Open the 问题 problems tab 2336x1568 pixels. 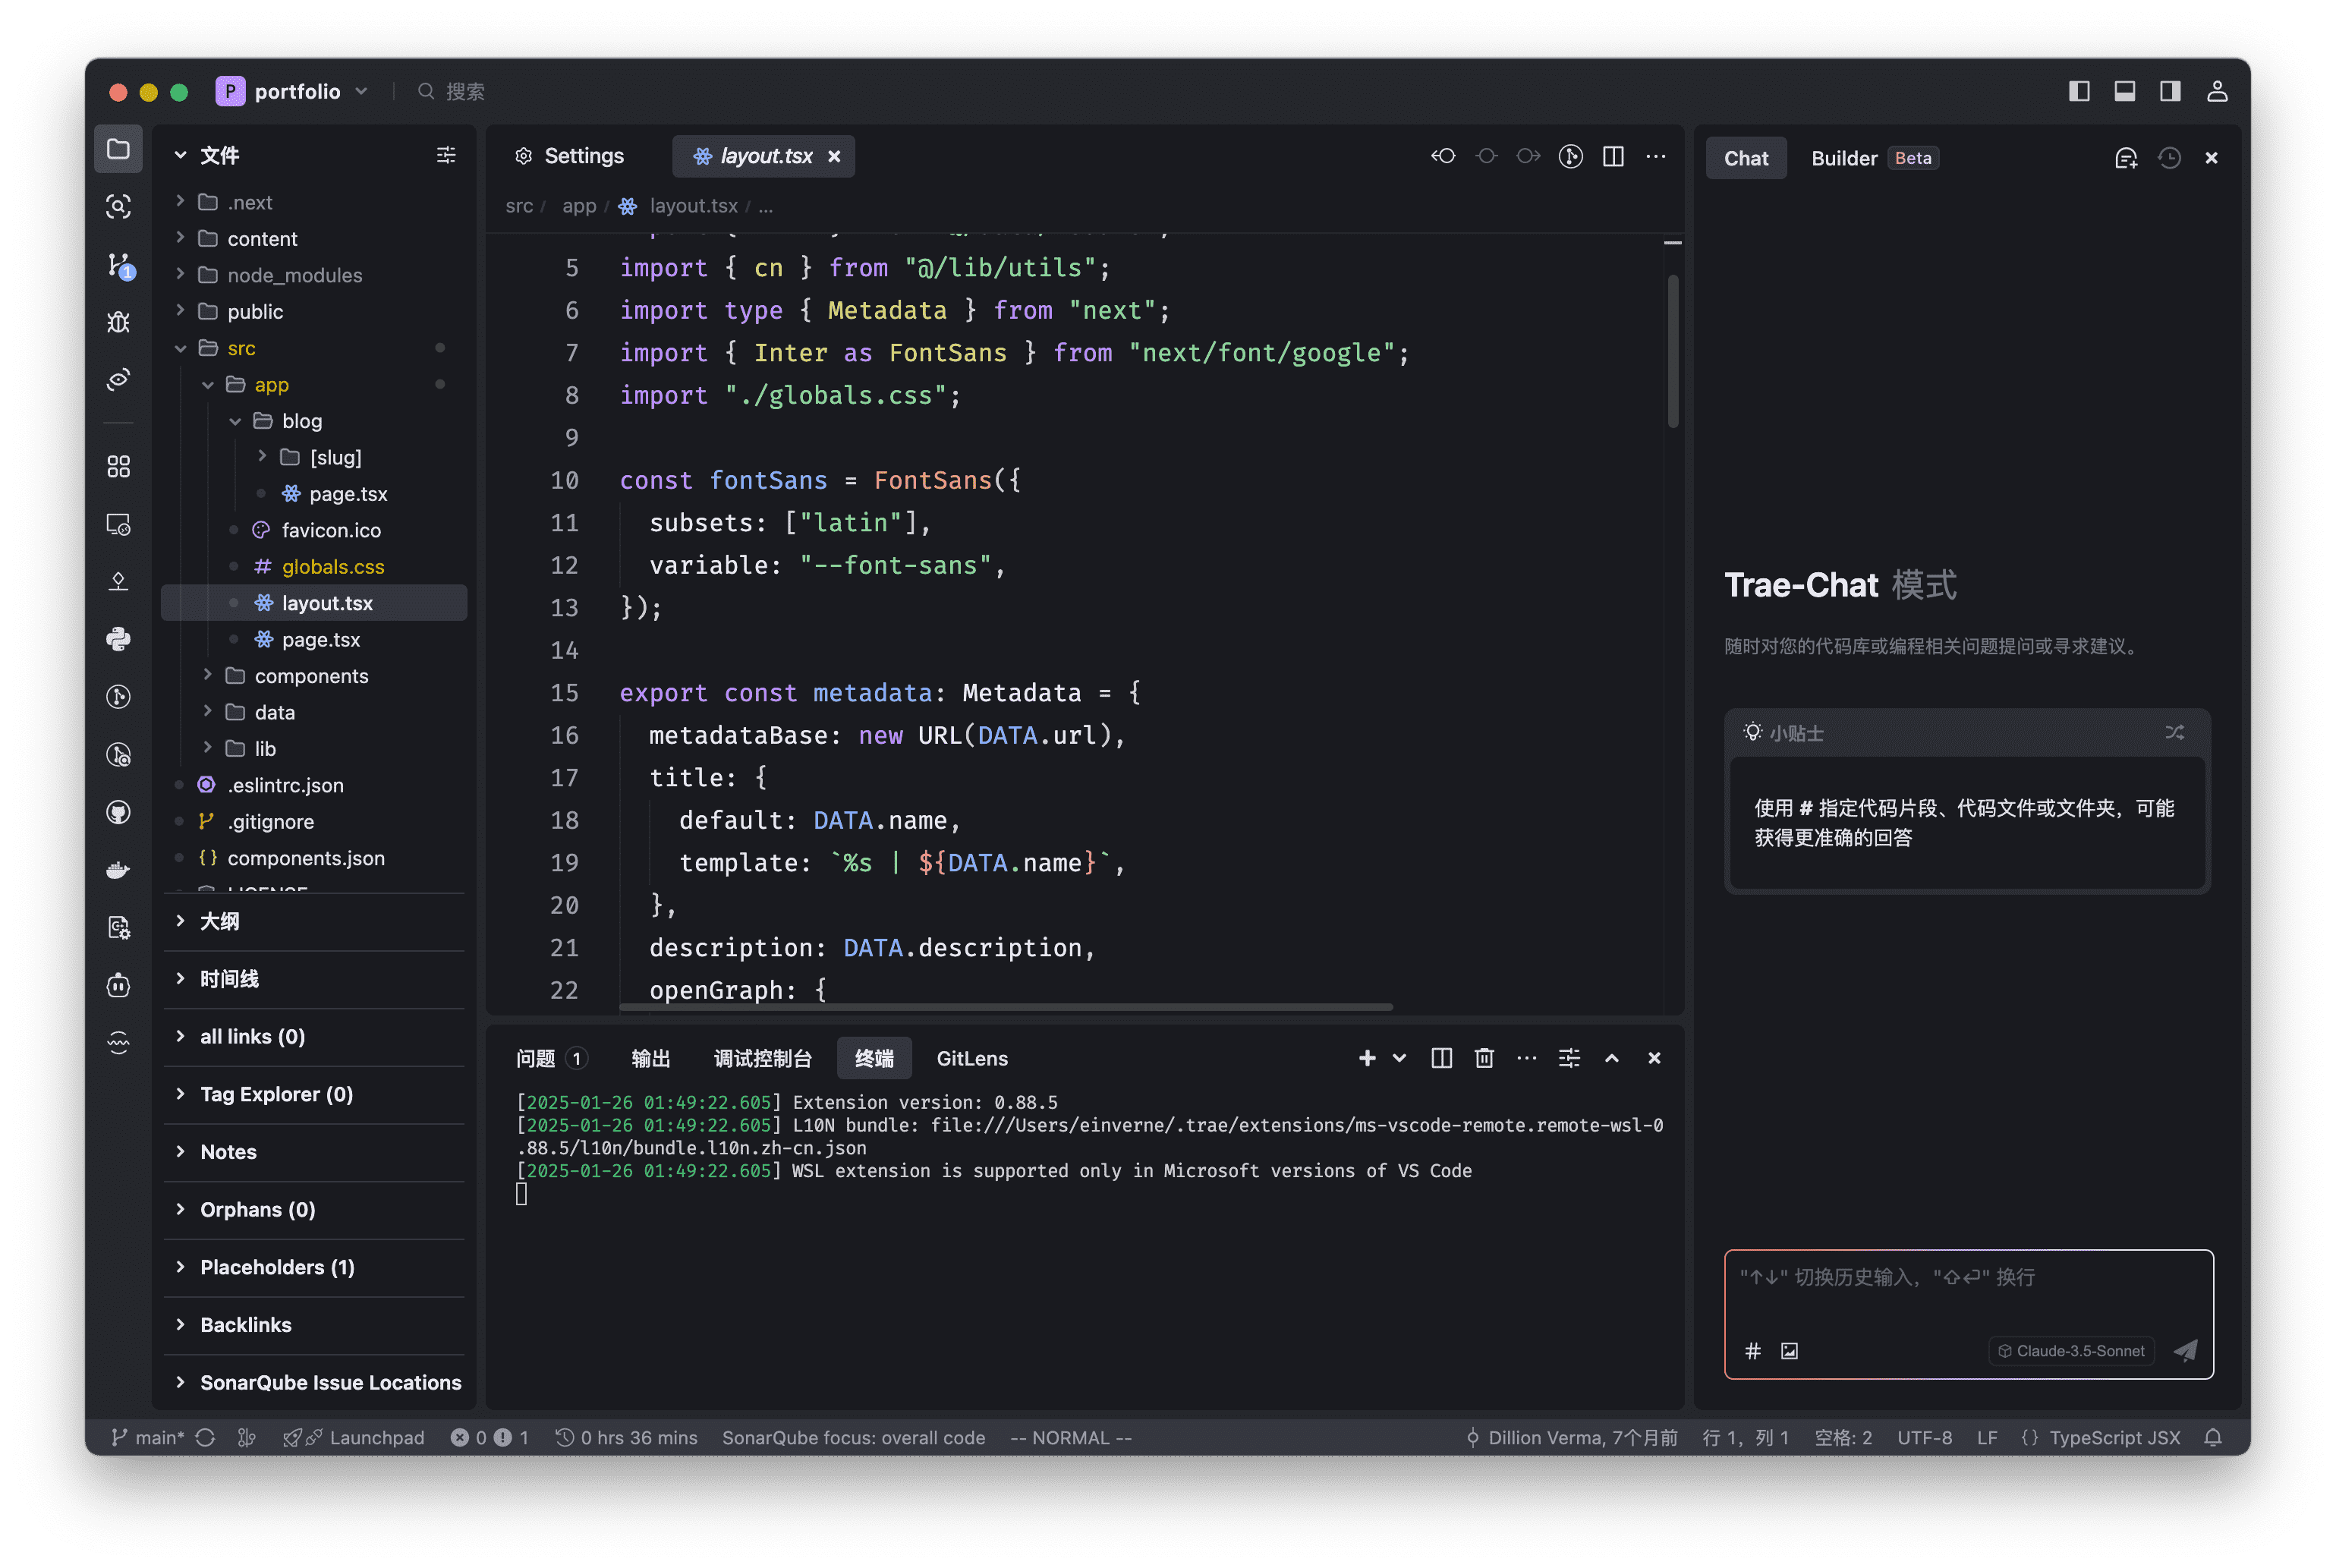[551, 1058]
